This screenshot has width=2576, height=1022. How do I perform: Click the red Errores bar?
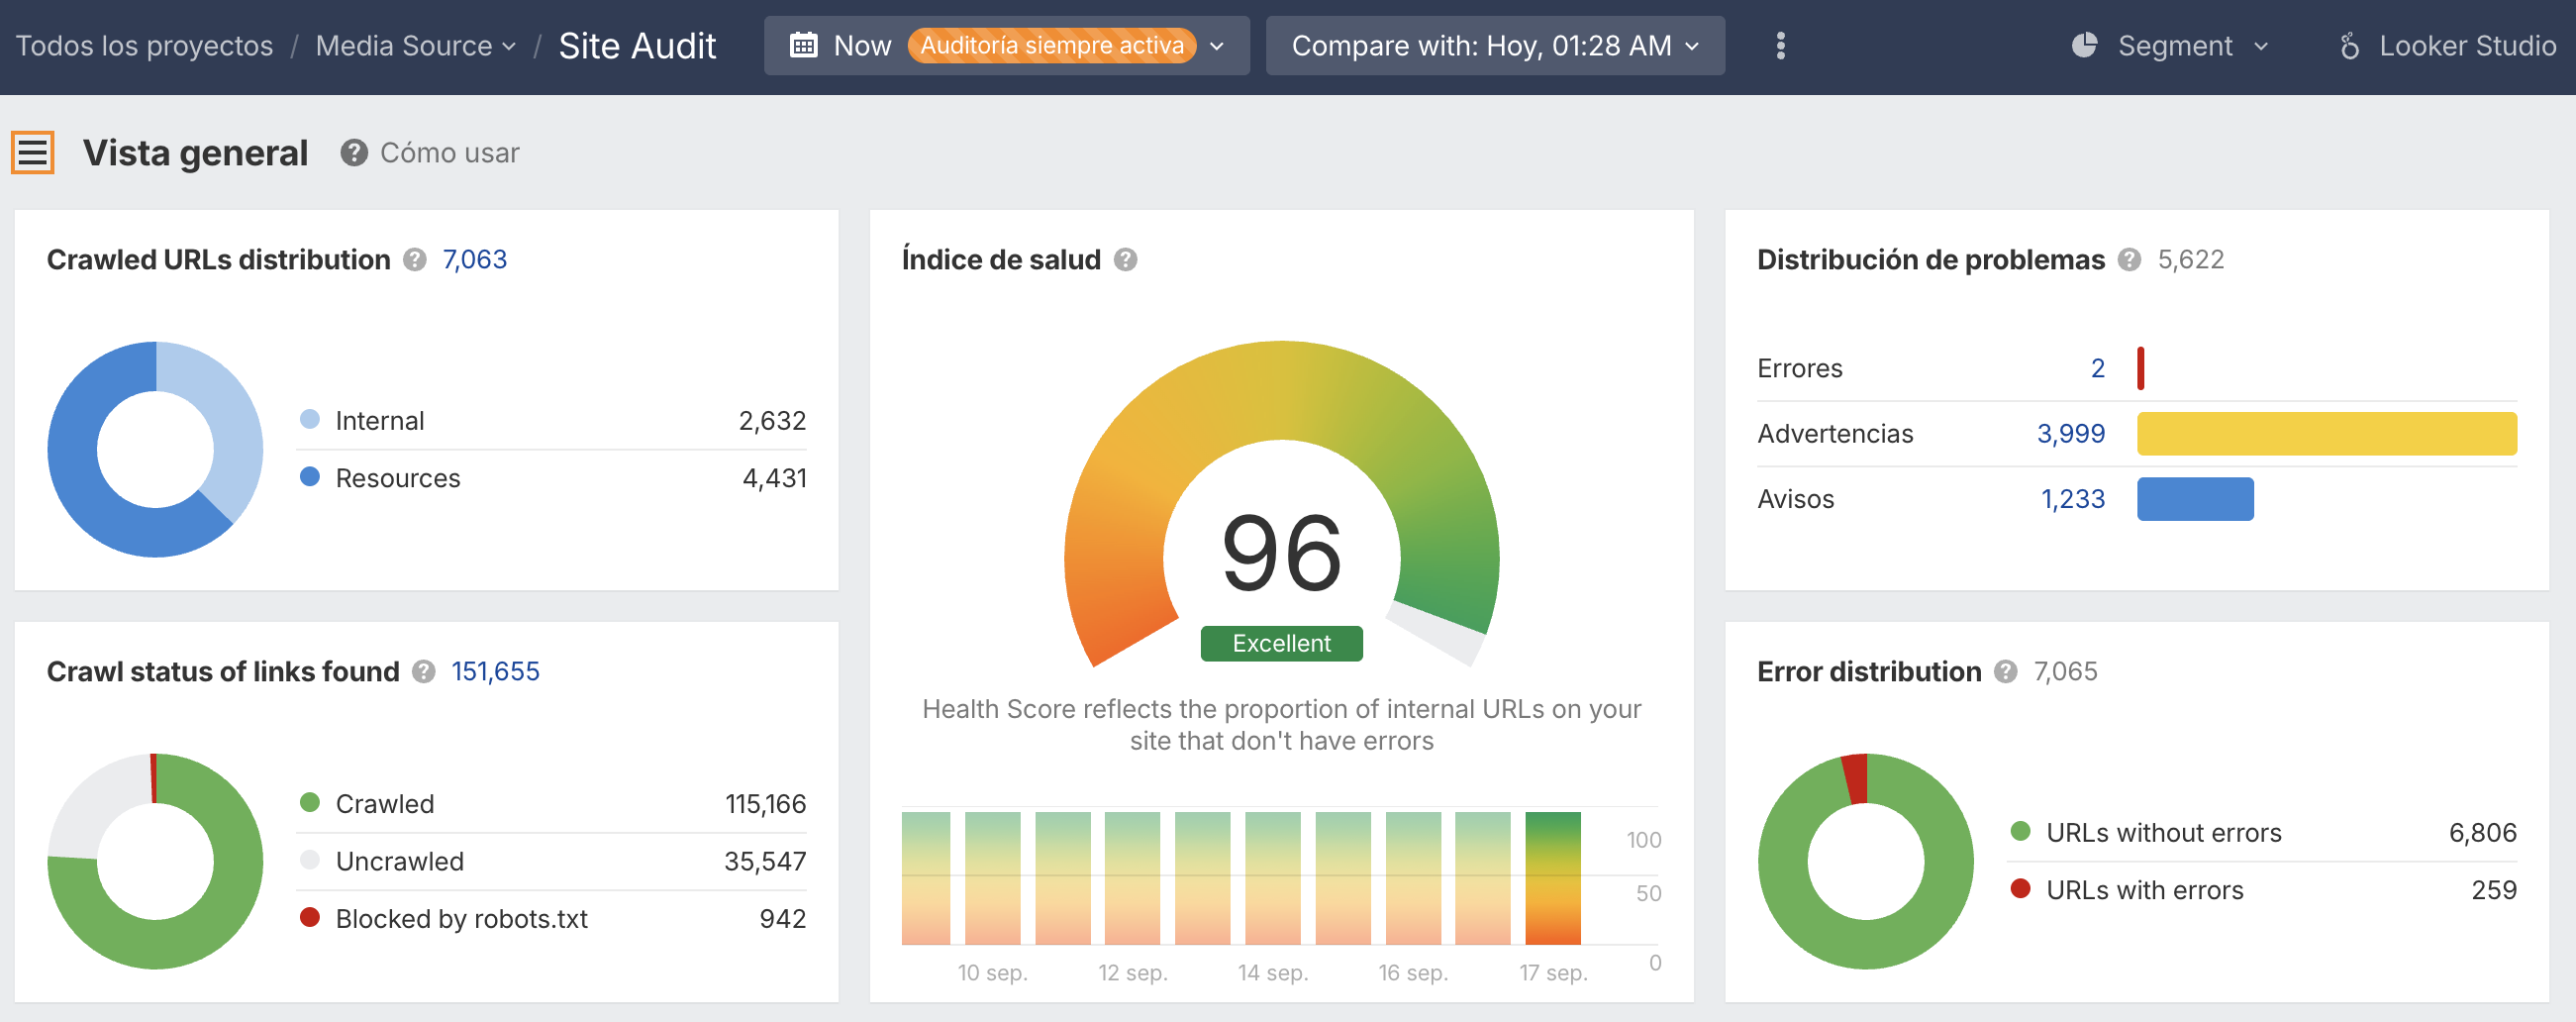tap(2141, 369)
